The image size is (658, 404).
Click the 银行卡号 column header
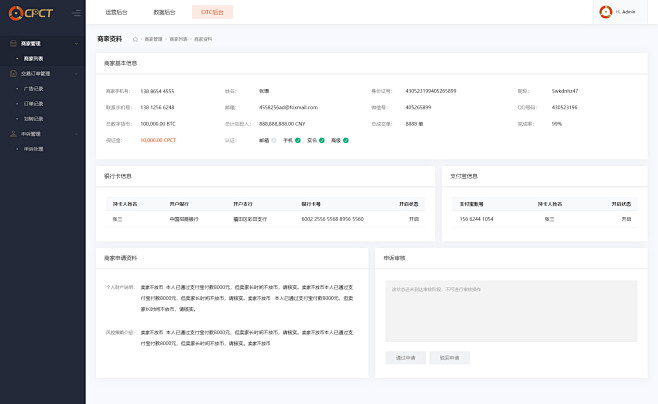pyautogui.click(x=311, y=204)
